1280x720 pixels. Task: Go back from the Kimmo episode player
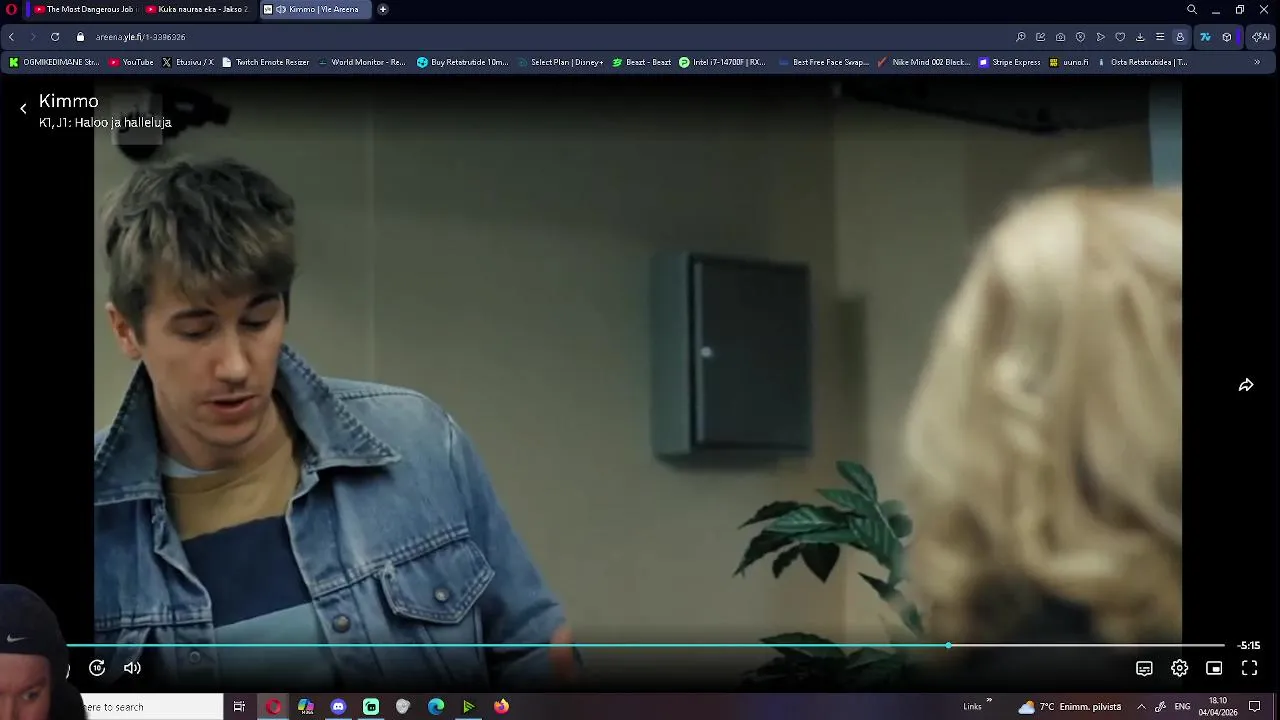click(23, 109)
